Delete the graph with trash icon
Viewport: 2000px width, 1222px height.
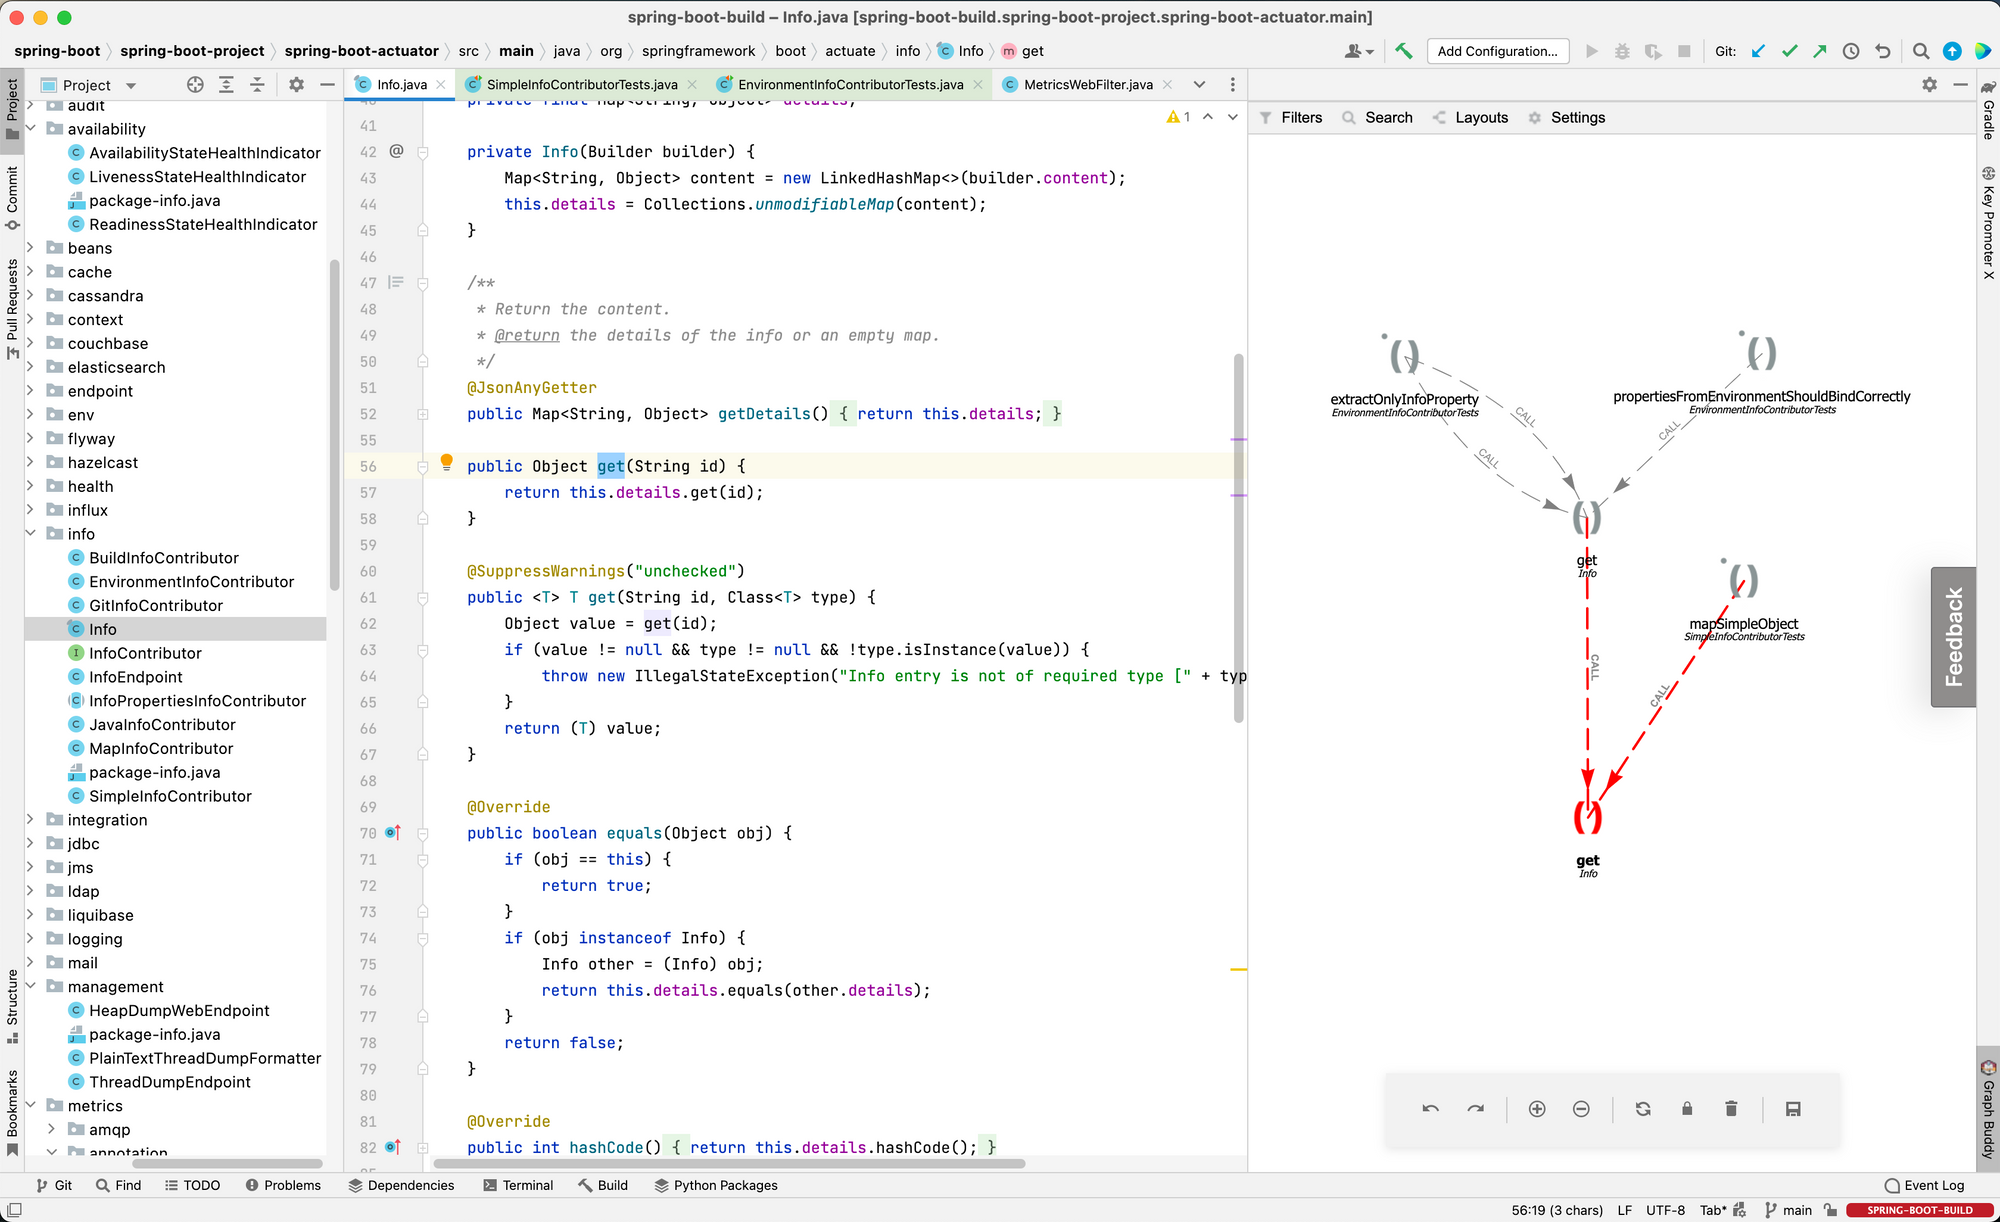[1731, 1109]
